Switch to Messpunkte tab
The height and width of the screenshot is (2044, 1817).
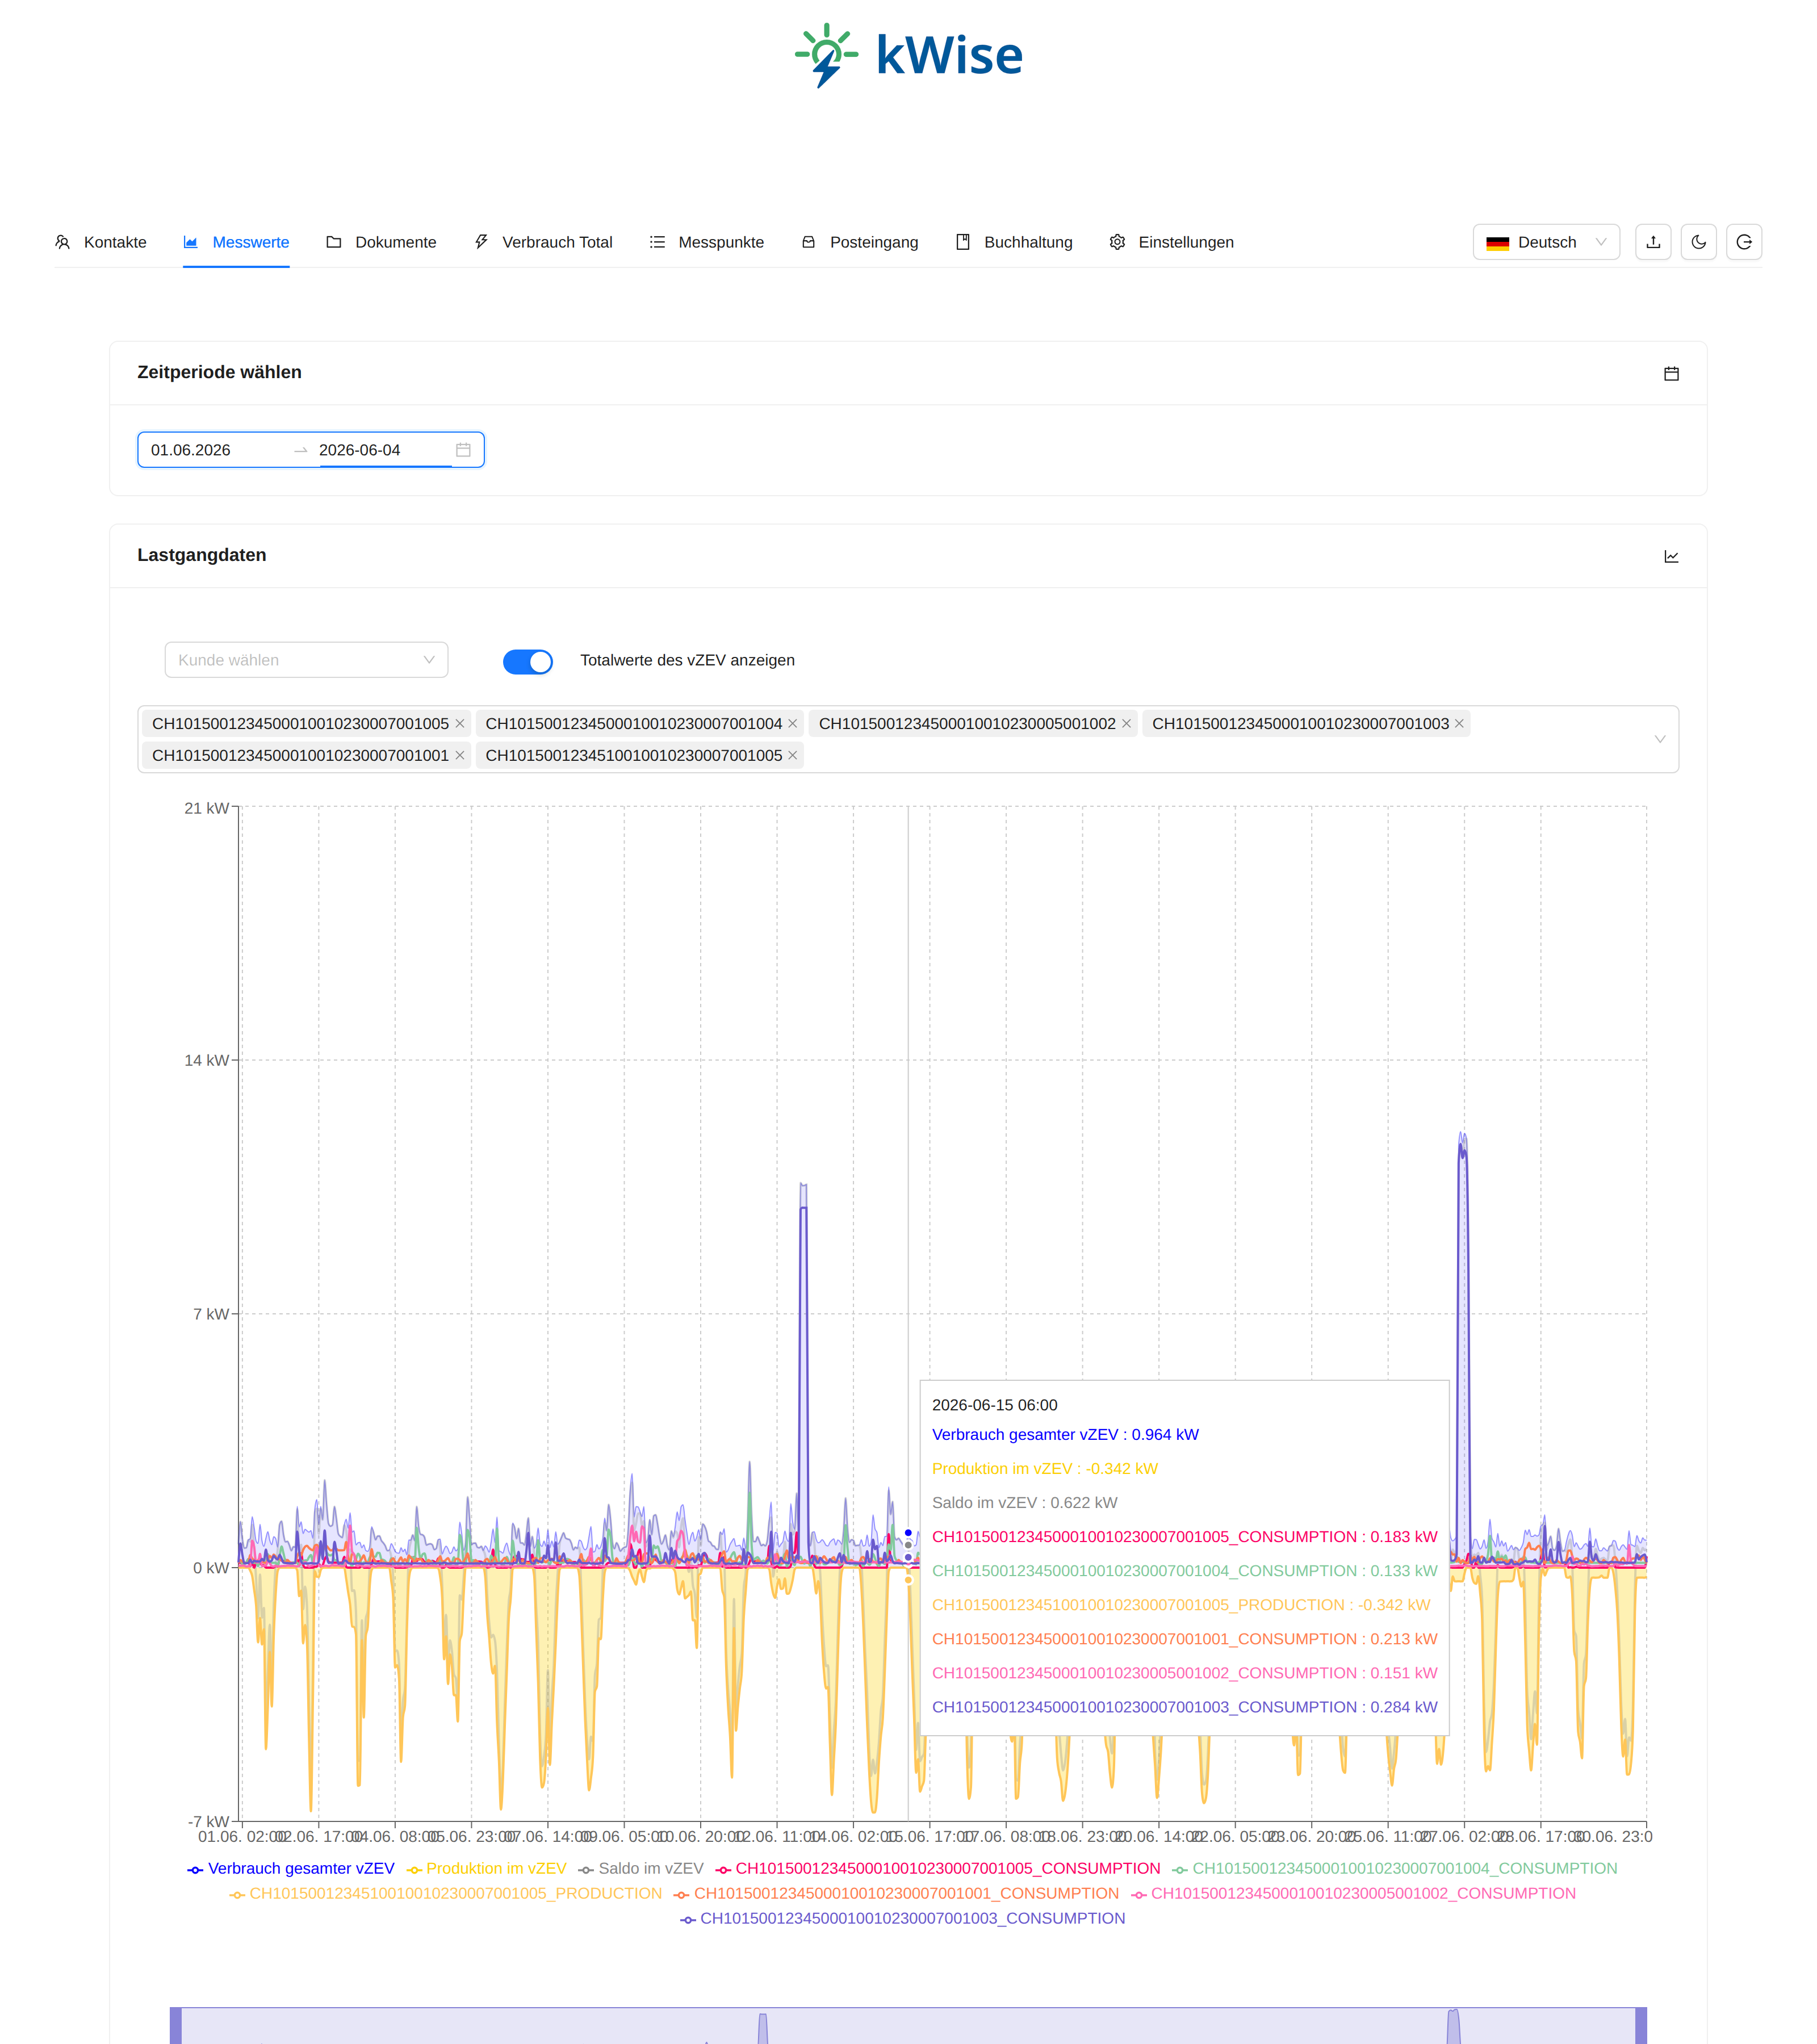pos(706,242)
